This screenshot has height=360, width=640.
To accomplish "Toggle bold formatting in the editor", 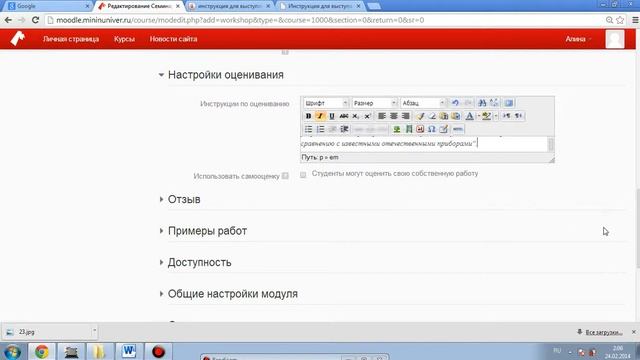I will point(309,116).
